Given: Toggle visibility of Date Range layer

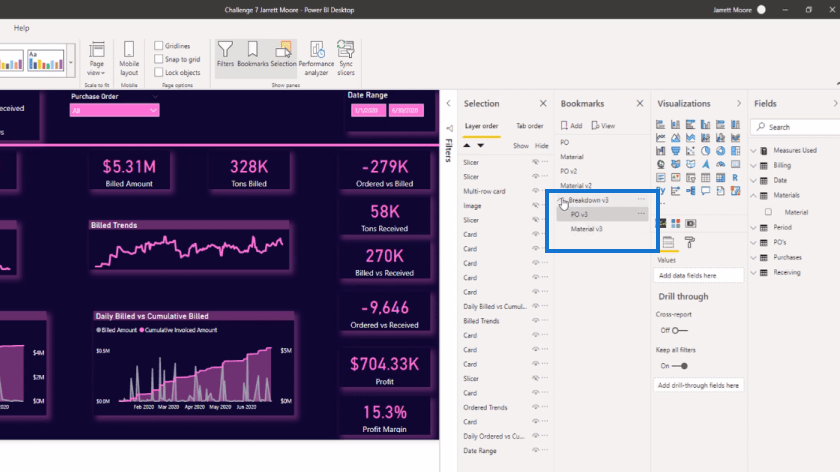Looking at the screenshot, I should coord(535,451).
